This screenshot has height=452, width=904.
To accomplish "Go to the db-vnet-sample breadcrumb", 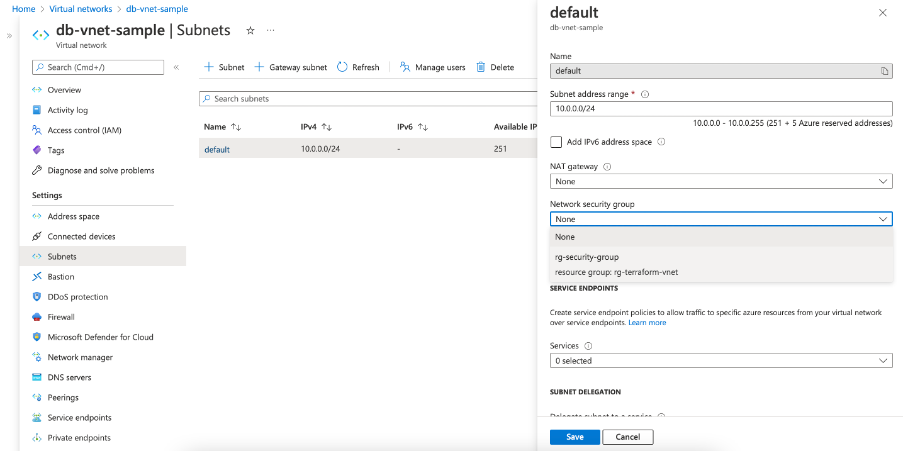I will [x=157, y=9].
